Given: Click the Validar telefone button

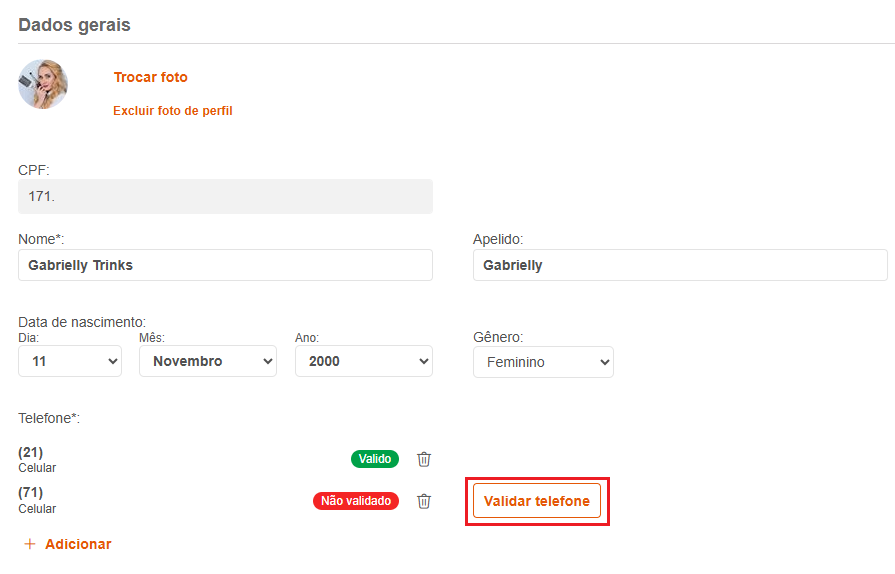Looking at the screenshot, I should click(537, 501).
